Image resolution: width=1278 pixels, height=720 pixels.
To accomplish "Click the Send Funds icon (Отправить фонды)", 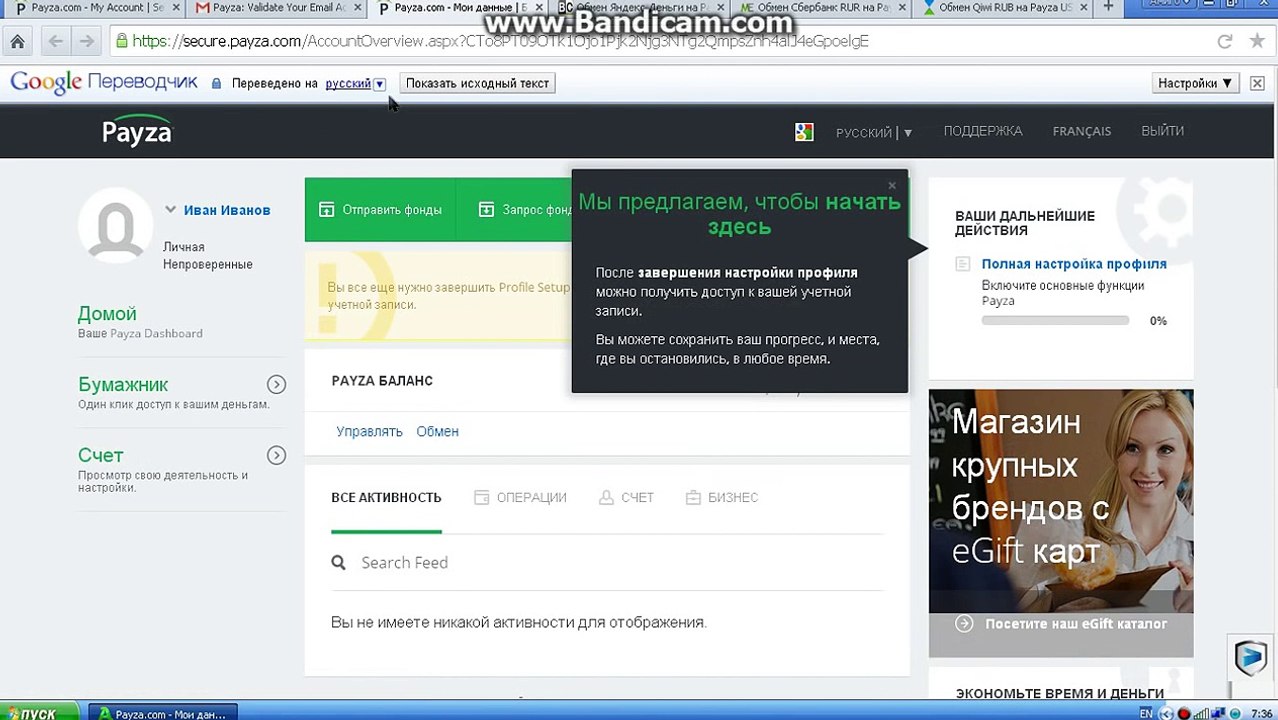I will coord(326,210).
